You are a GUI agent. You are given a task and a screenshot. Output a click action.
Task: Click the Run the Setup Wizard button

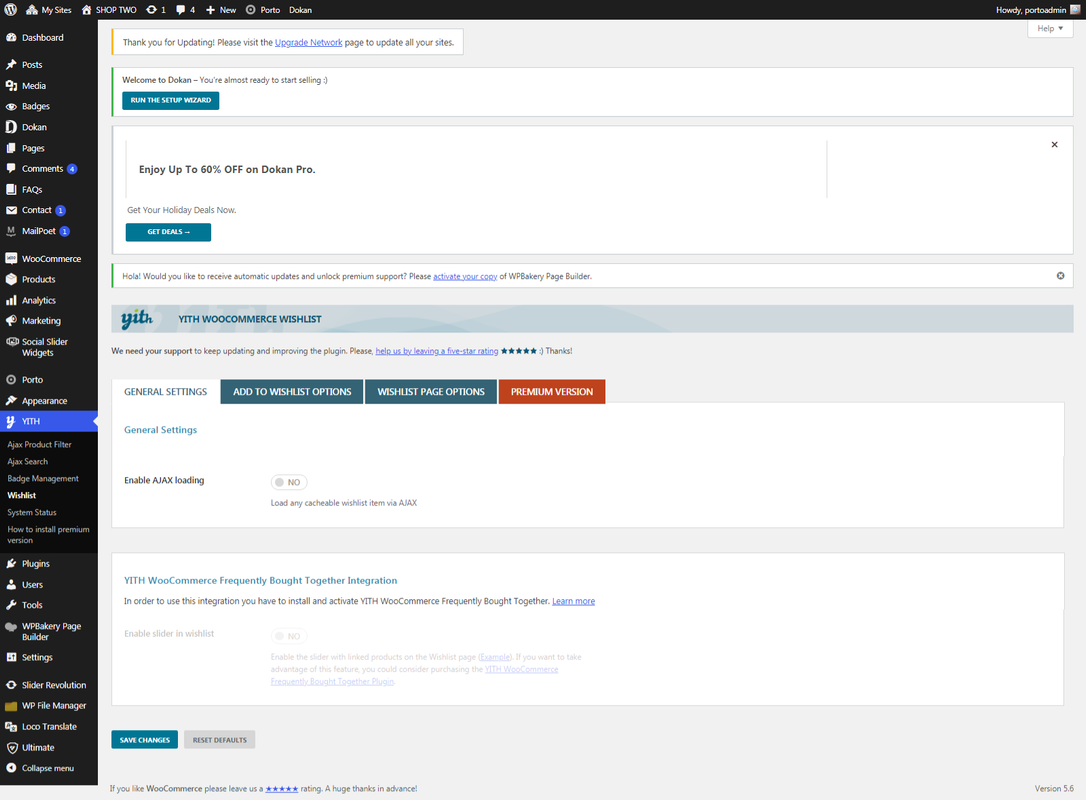[171, 100]
